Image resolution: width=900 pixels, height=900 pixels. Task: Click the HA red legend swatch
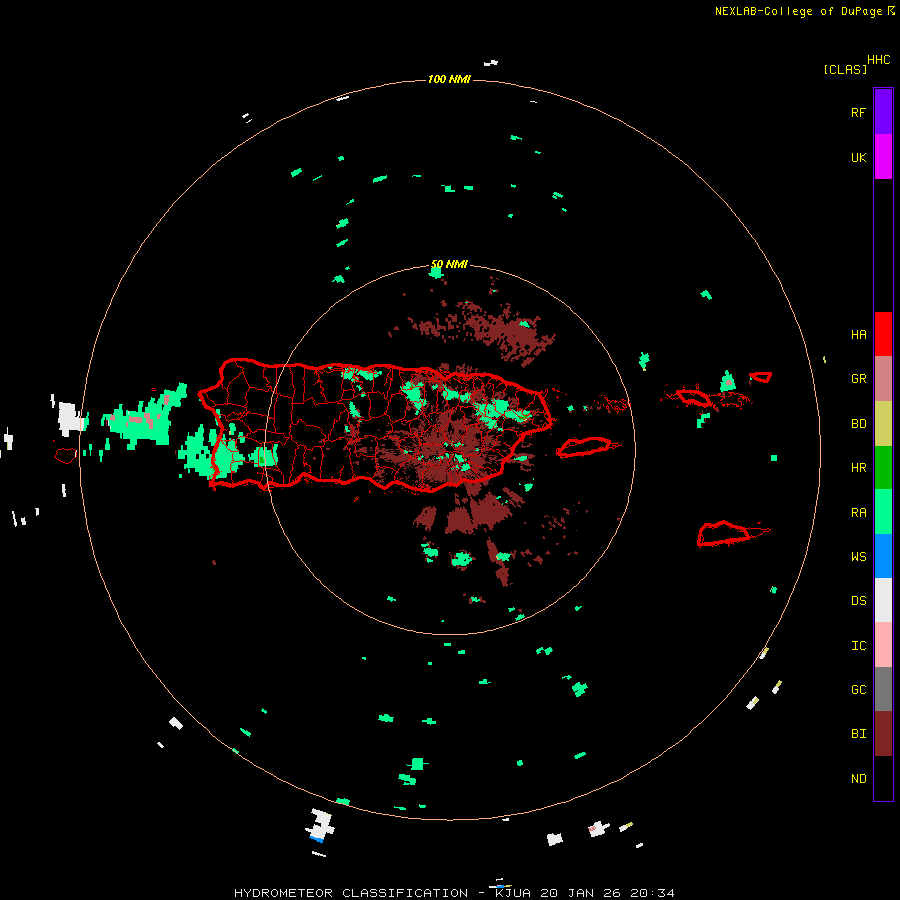883,334
